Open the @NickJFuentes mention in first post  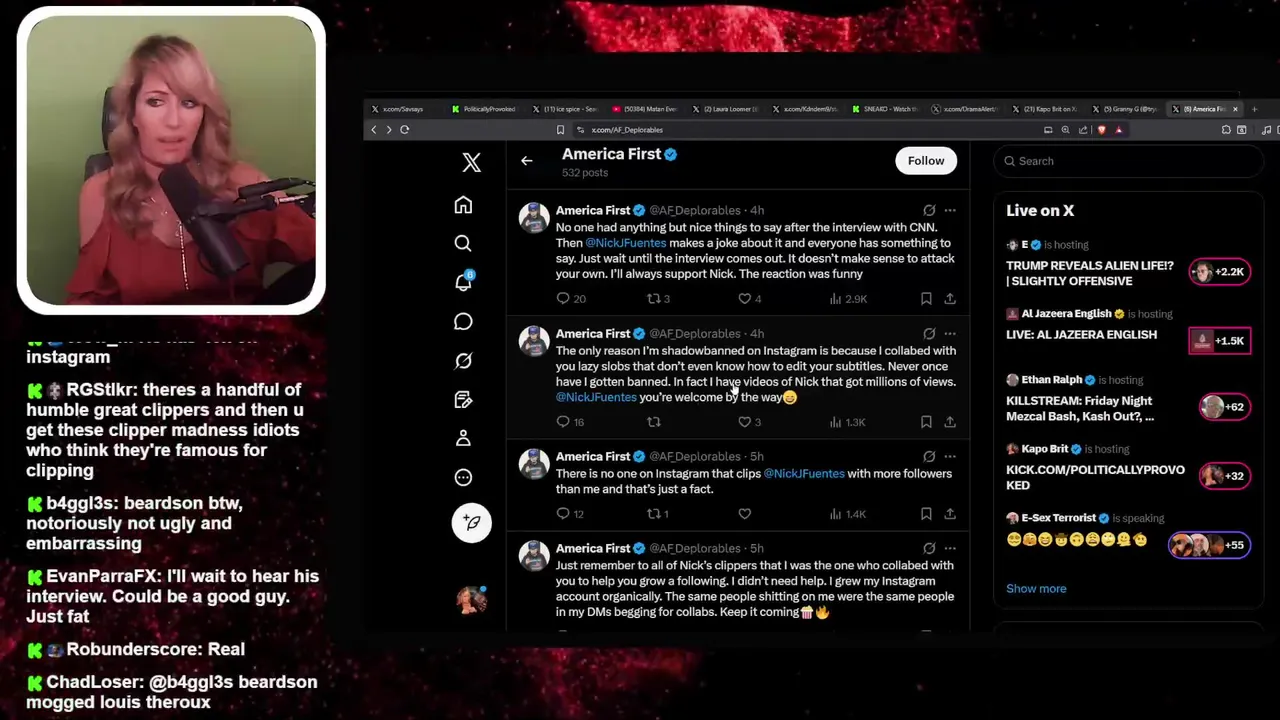625,243
